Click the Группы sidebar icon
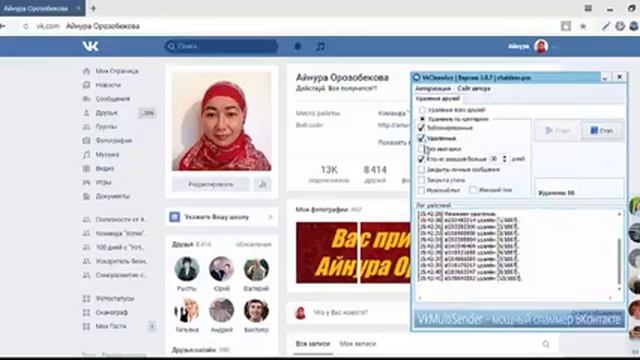Screen dimensions: 640x360 (x=86, y=127)
